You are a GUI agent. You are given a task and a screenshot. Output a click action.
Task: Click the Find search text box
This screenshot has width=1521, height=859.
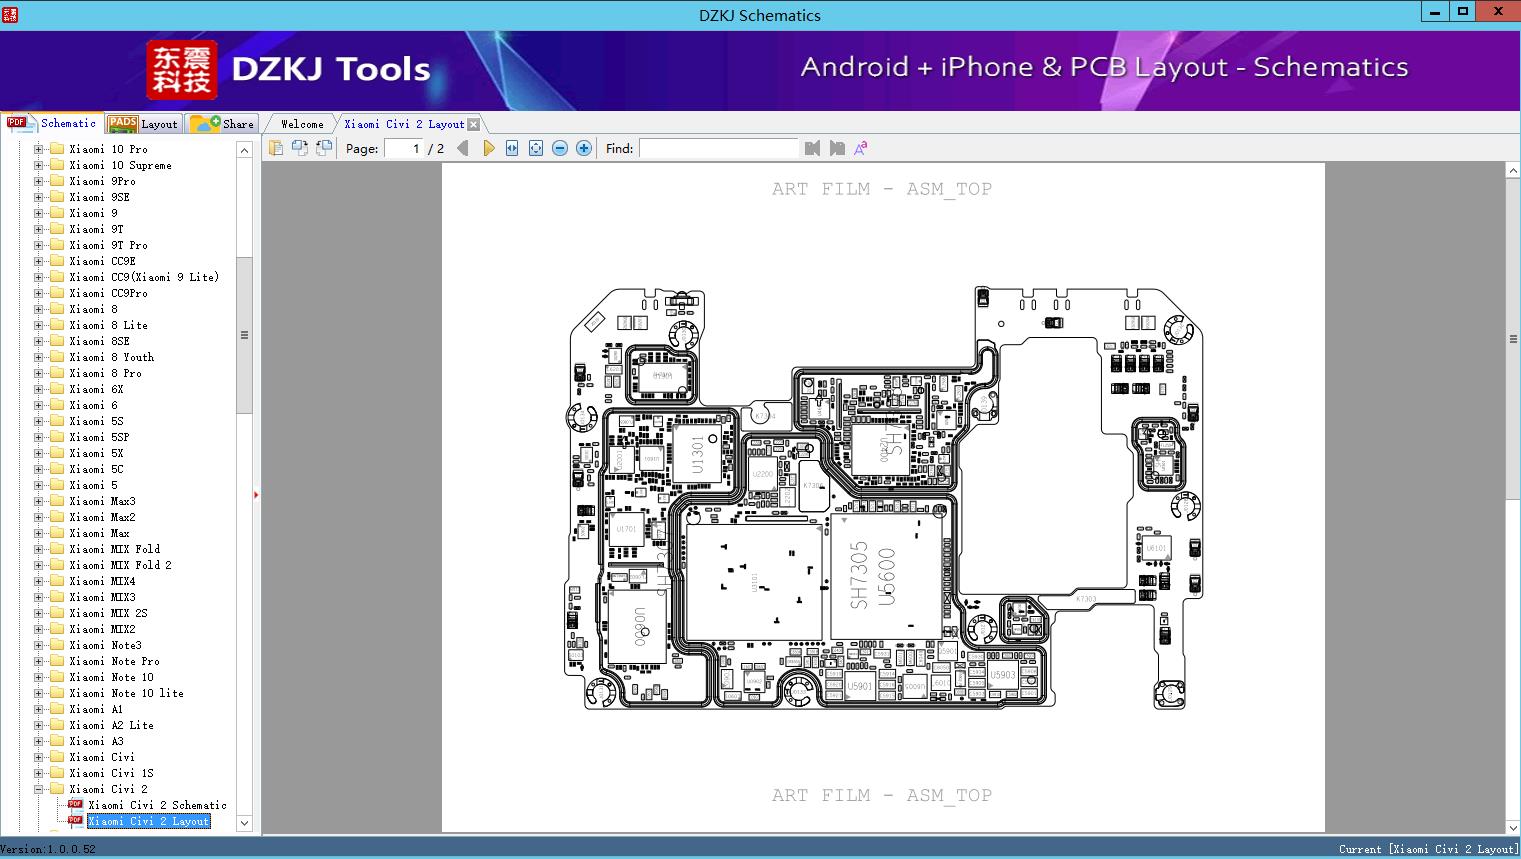pyautogui.click(x=719, y=148)
